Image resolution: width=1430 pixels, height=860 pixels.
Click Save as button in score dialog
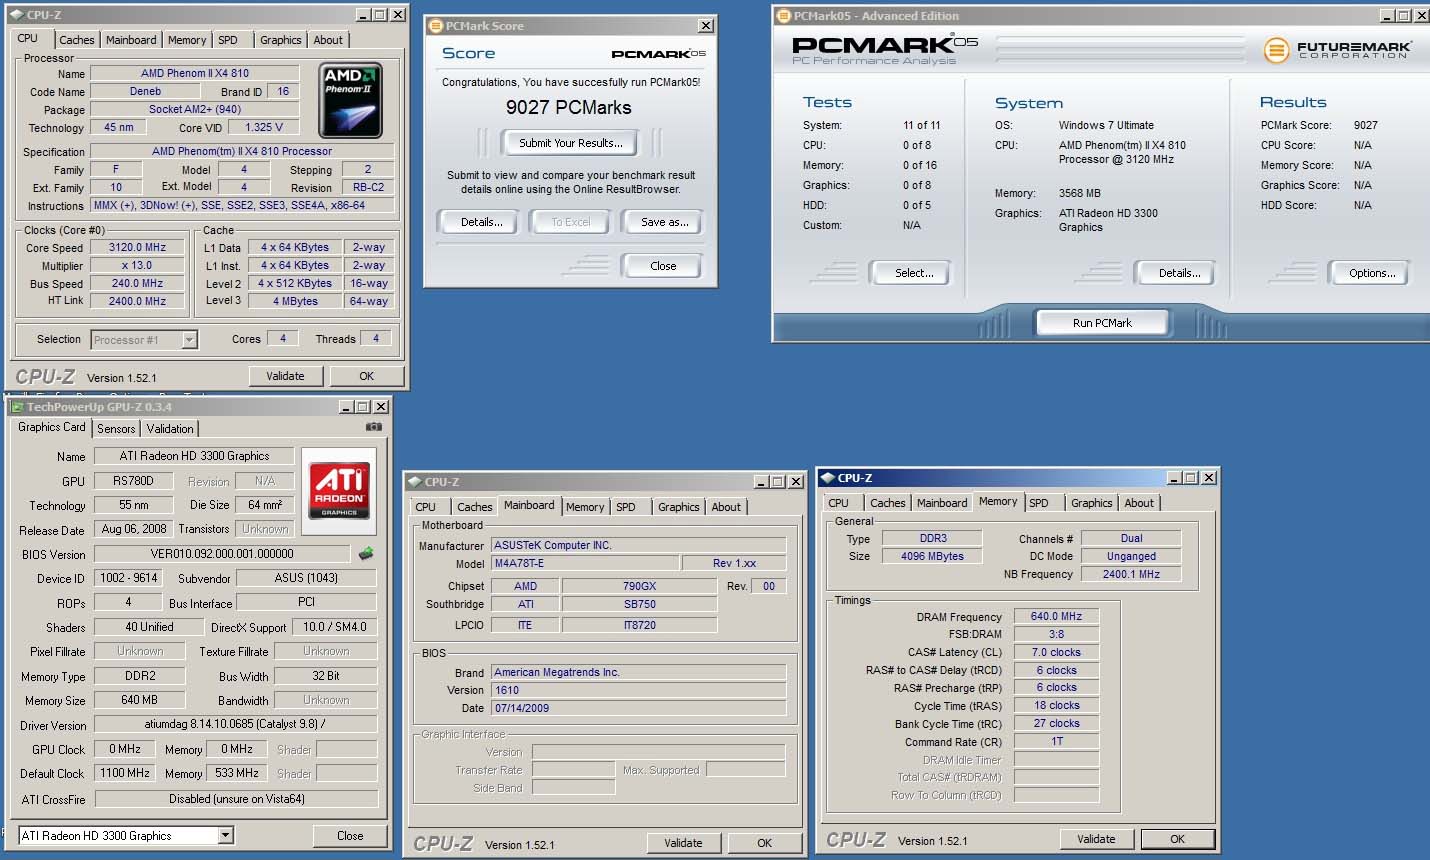point(664,222)
